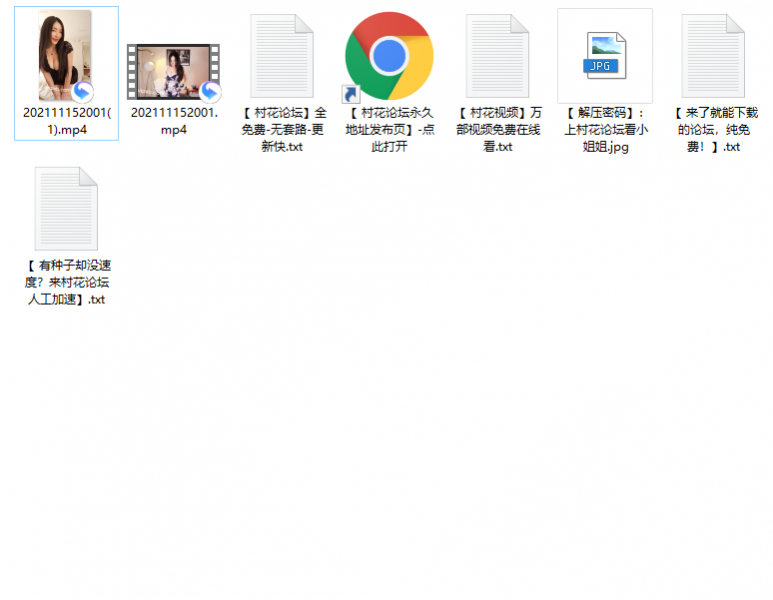Viewport: 773px width, 600px height.
Task: Click the 202111152001.mp4 file name label
Action: point(173,121)
